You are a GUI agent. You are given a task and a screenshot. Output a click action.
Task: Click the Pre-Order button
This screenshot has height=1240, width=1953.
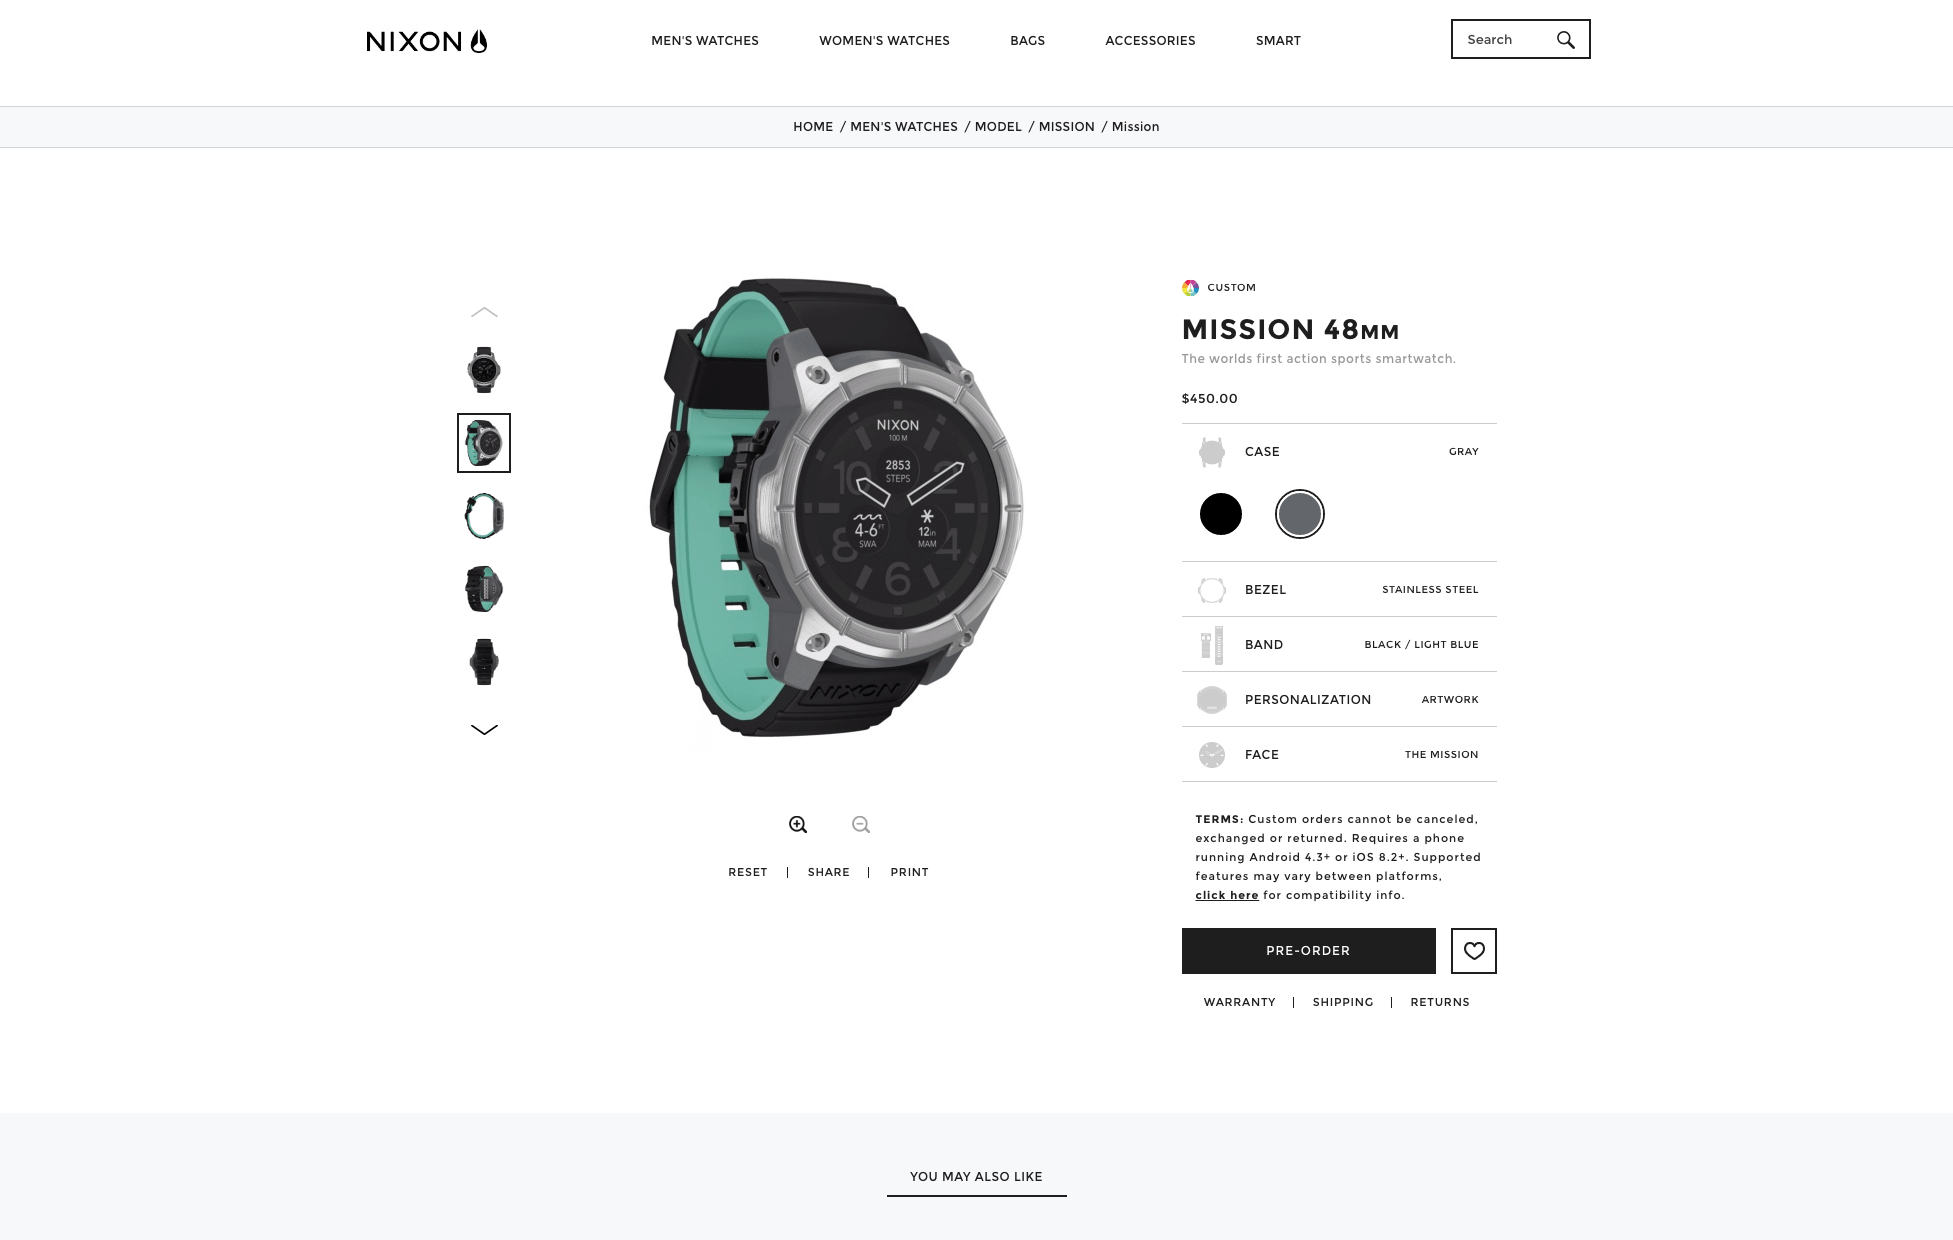(x=1308, y=951)
